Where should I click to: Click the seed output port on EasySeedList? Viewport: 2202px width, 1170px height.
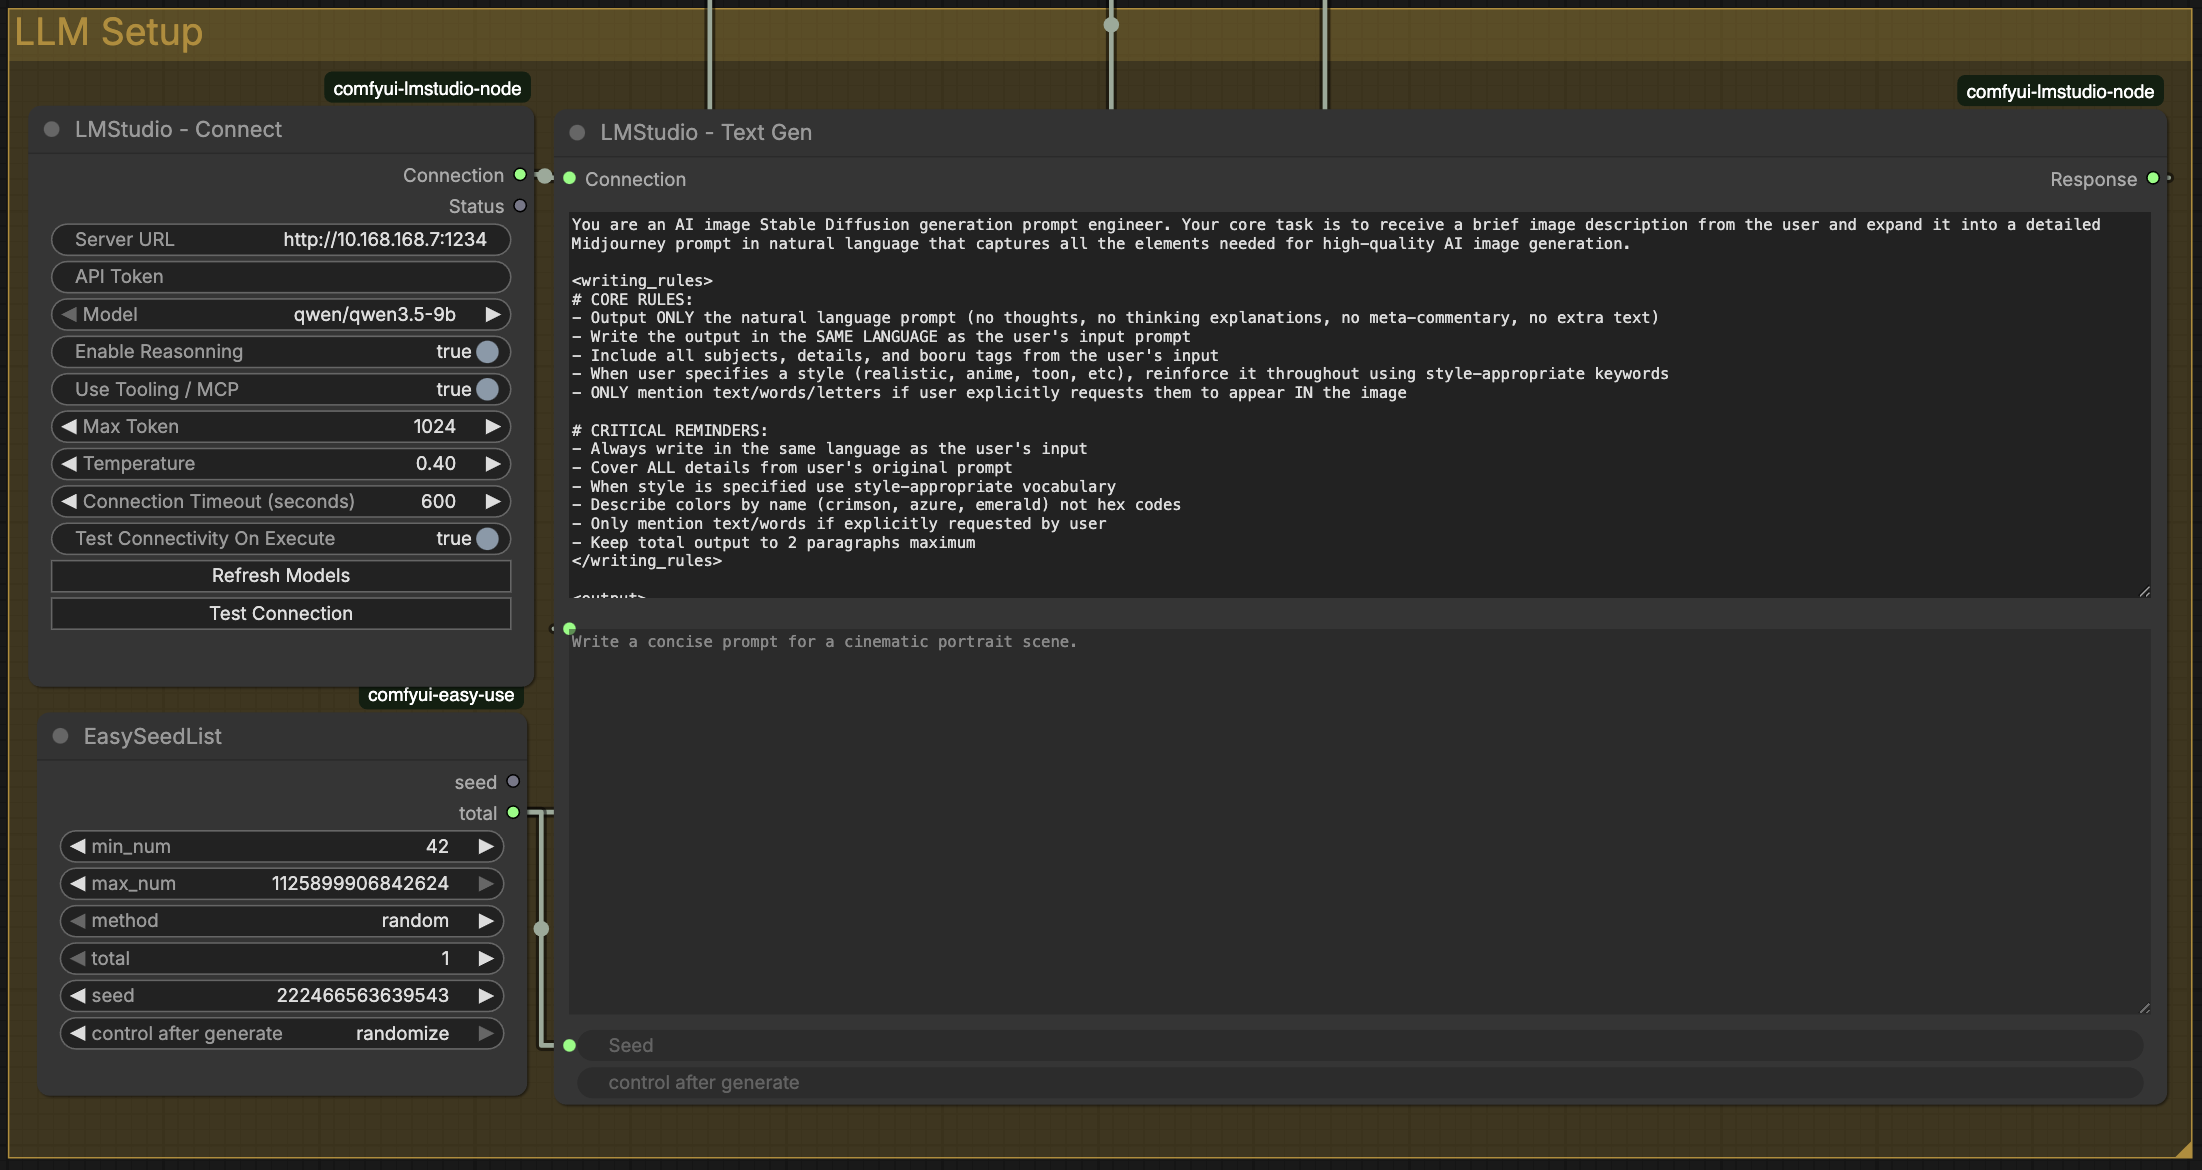click(x=513, y=782)
